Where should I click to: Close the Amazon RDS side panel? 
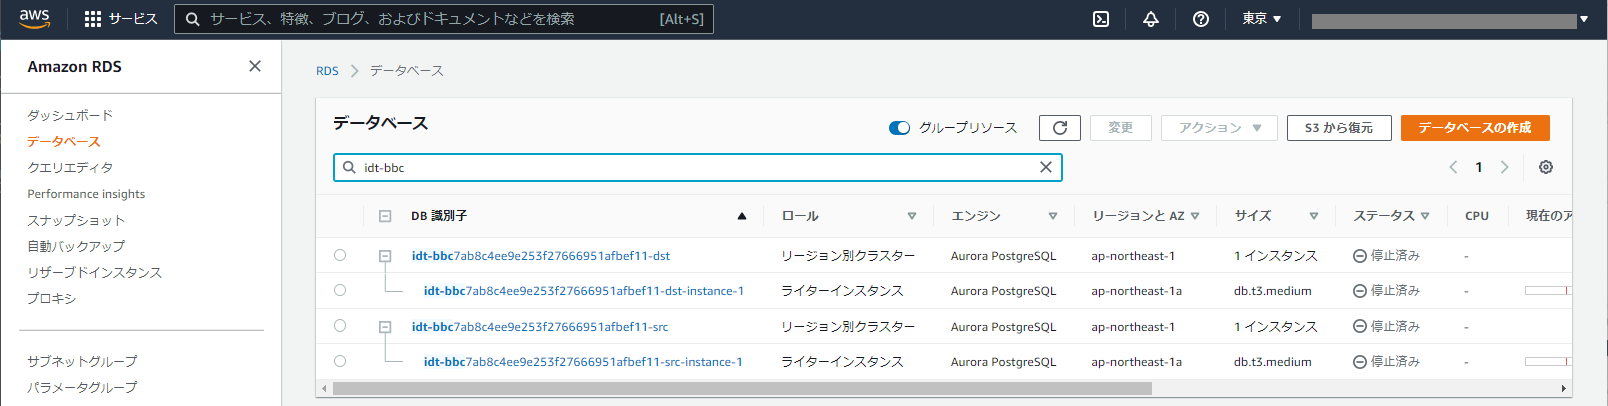point(255,66)
